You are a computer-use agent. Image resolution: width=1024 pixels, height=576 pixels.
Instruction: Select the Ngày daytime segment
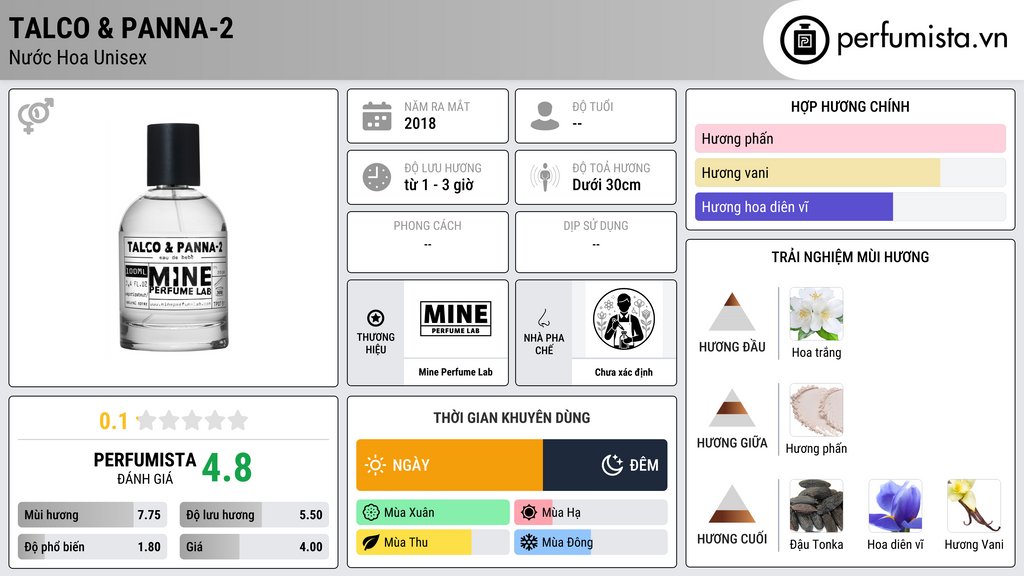point(449,465)
